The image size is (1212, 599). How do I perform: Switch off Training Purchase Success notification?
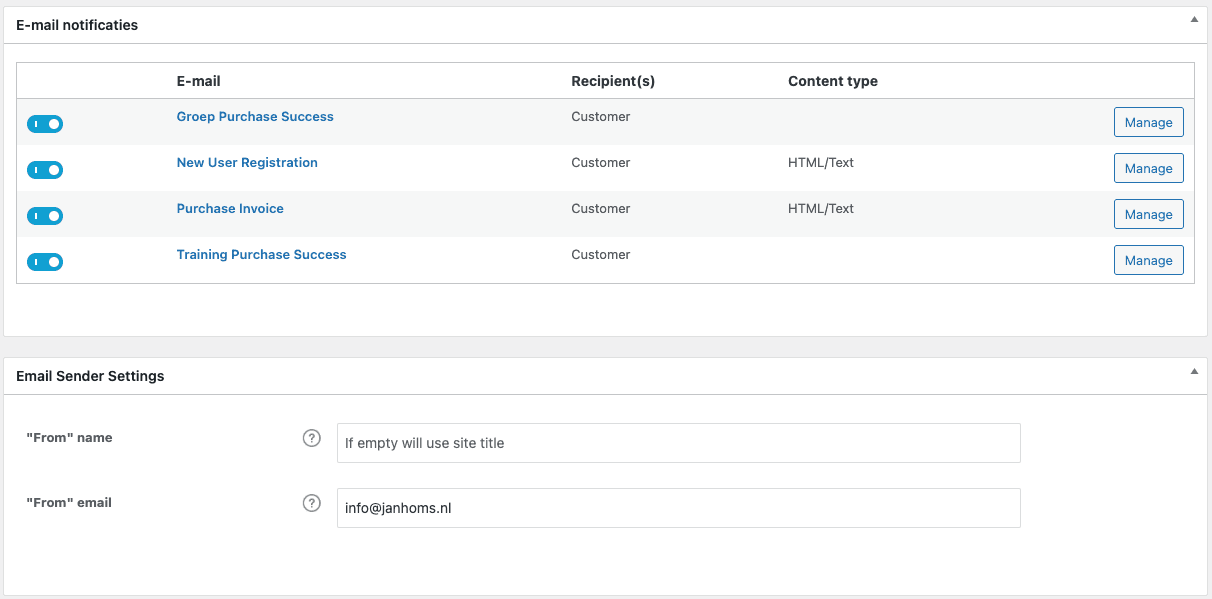coord(45,262)
